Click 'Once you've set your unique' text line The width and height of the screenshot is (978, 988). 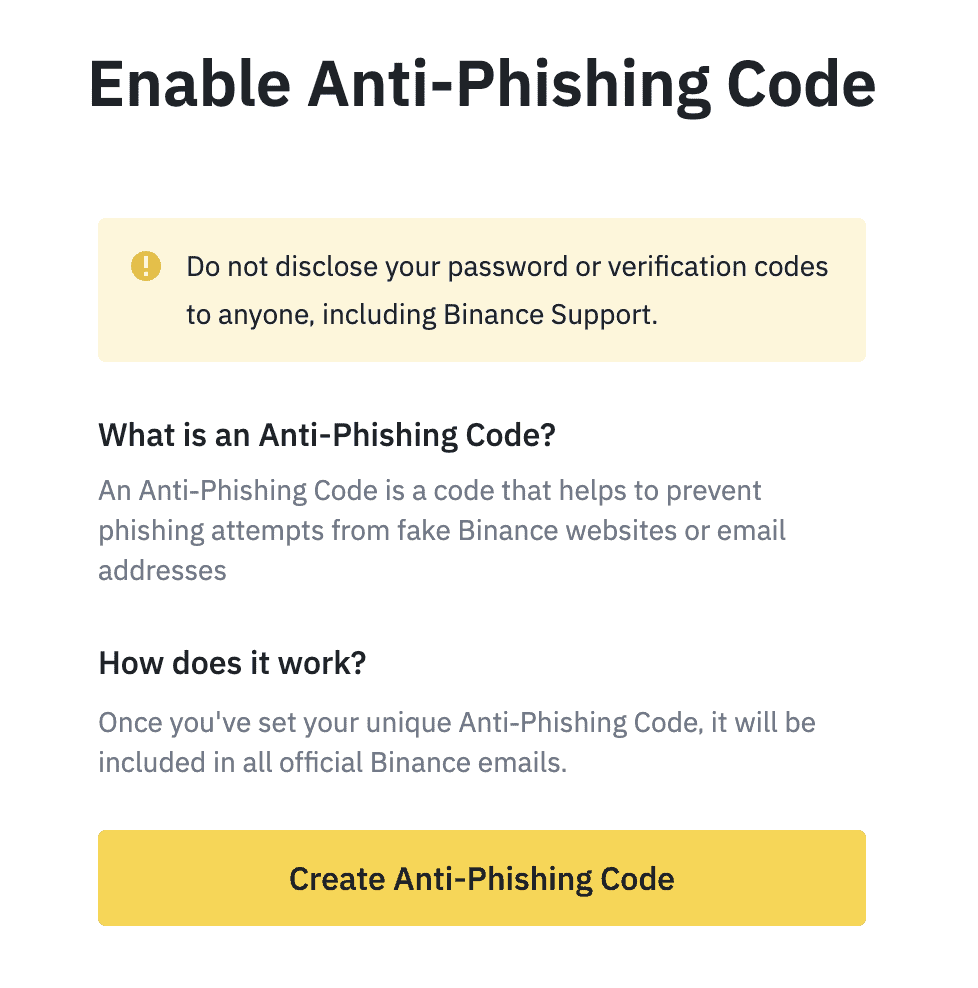(457, 723)
